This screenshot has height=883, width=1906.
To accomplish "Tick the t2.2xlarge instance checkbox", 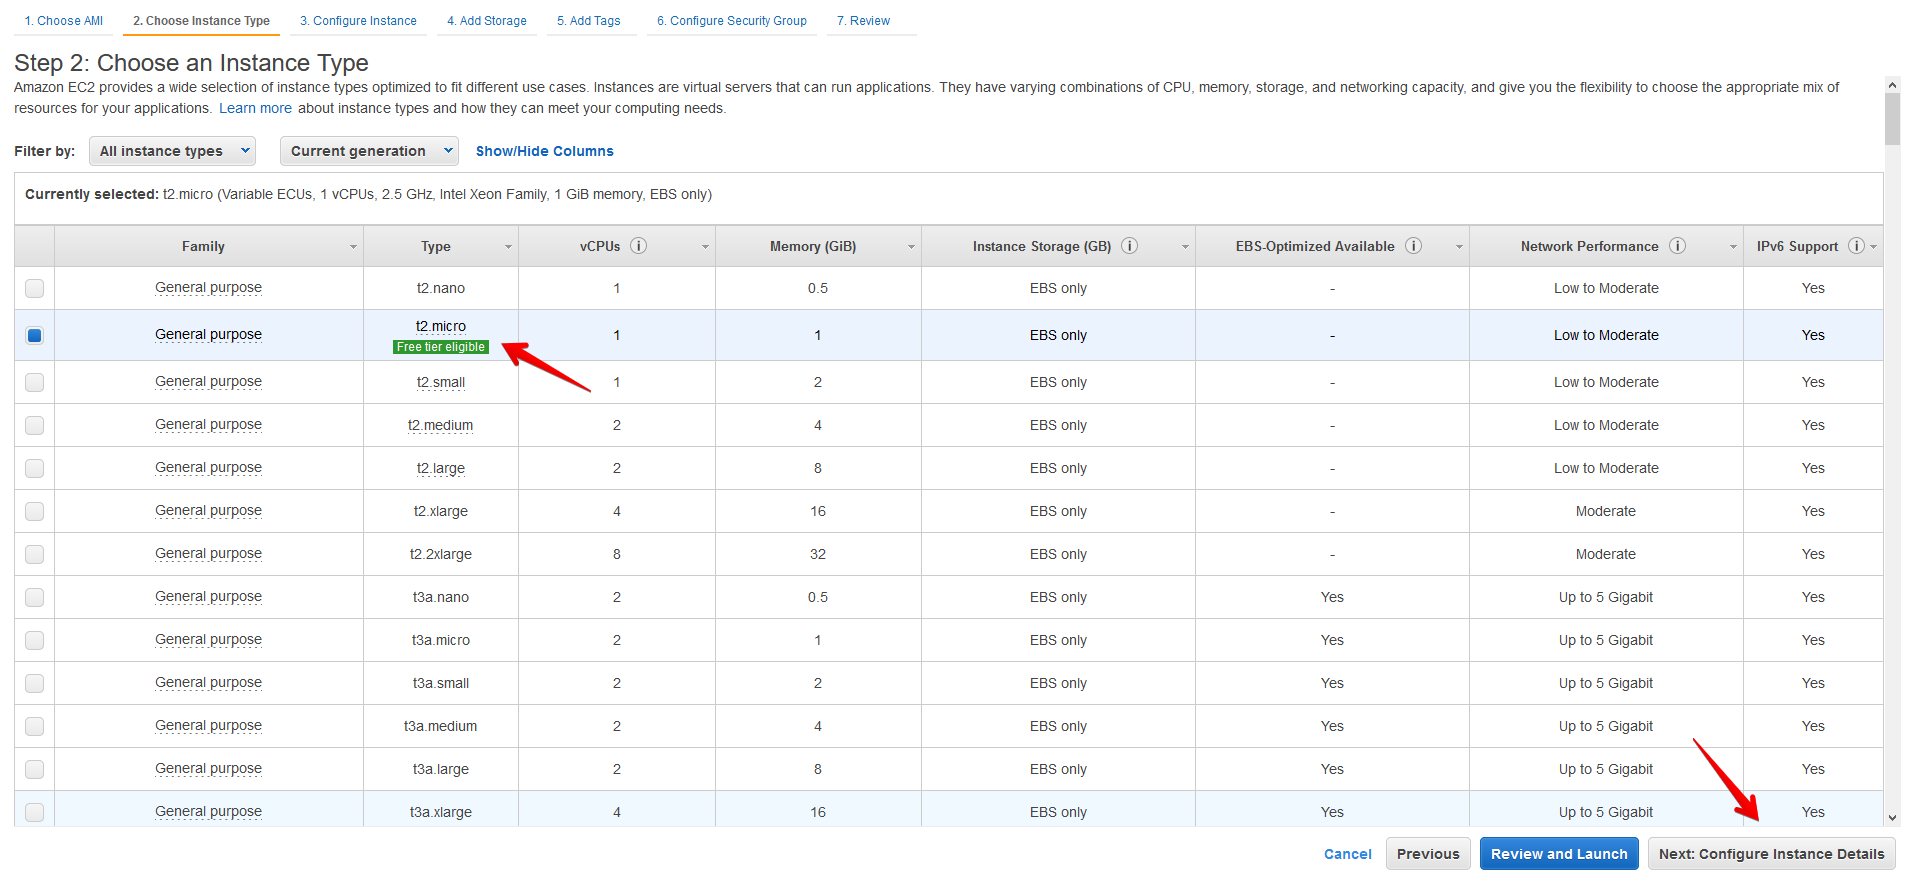I will tap(35, 554).
